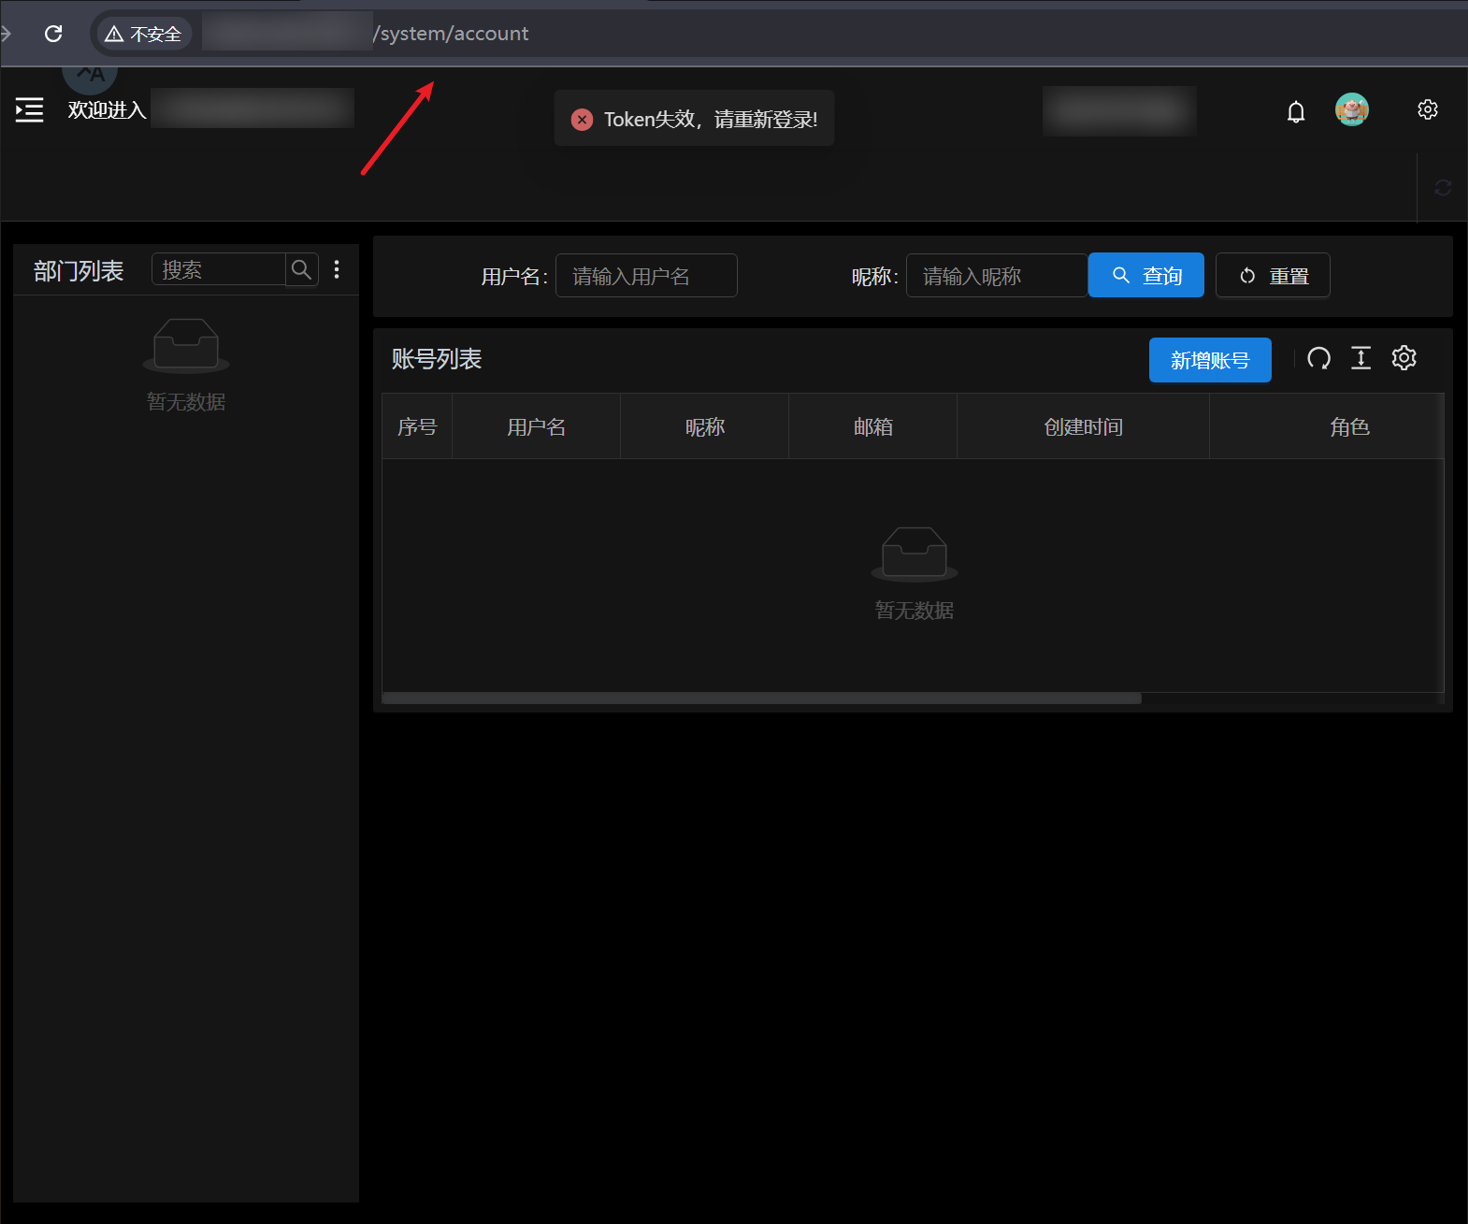Collapse the sidebar menu hamburger icon
Viewport: 1468px width, 1224px height.
tap(29, 110)
